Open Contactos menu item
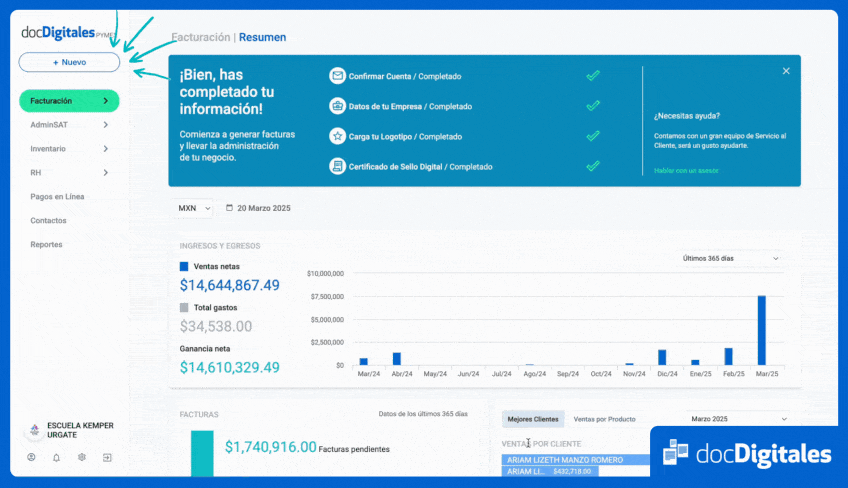 (48, 221)
